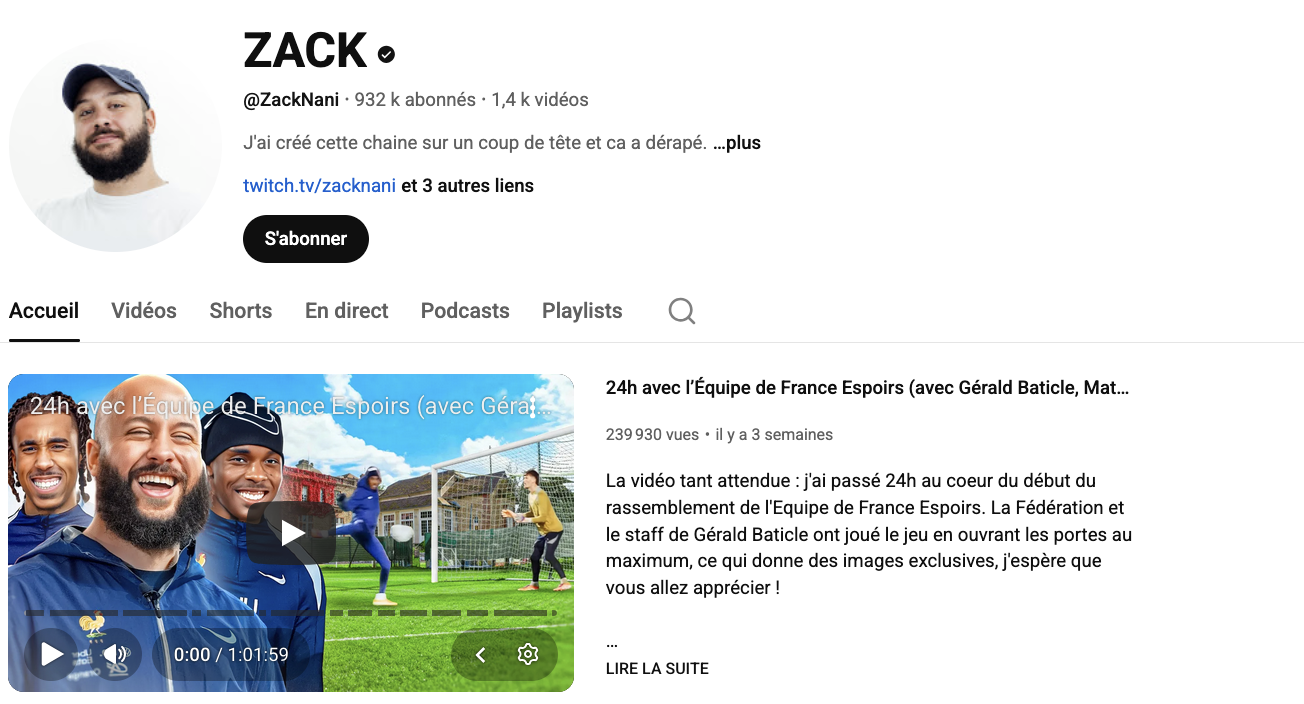This screenshot has height=704, width=1304.
Task: Expand channel description with "…plus"
Action: [x=737, y=143]
